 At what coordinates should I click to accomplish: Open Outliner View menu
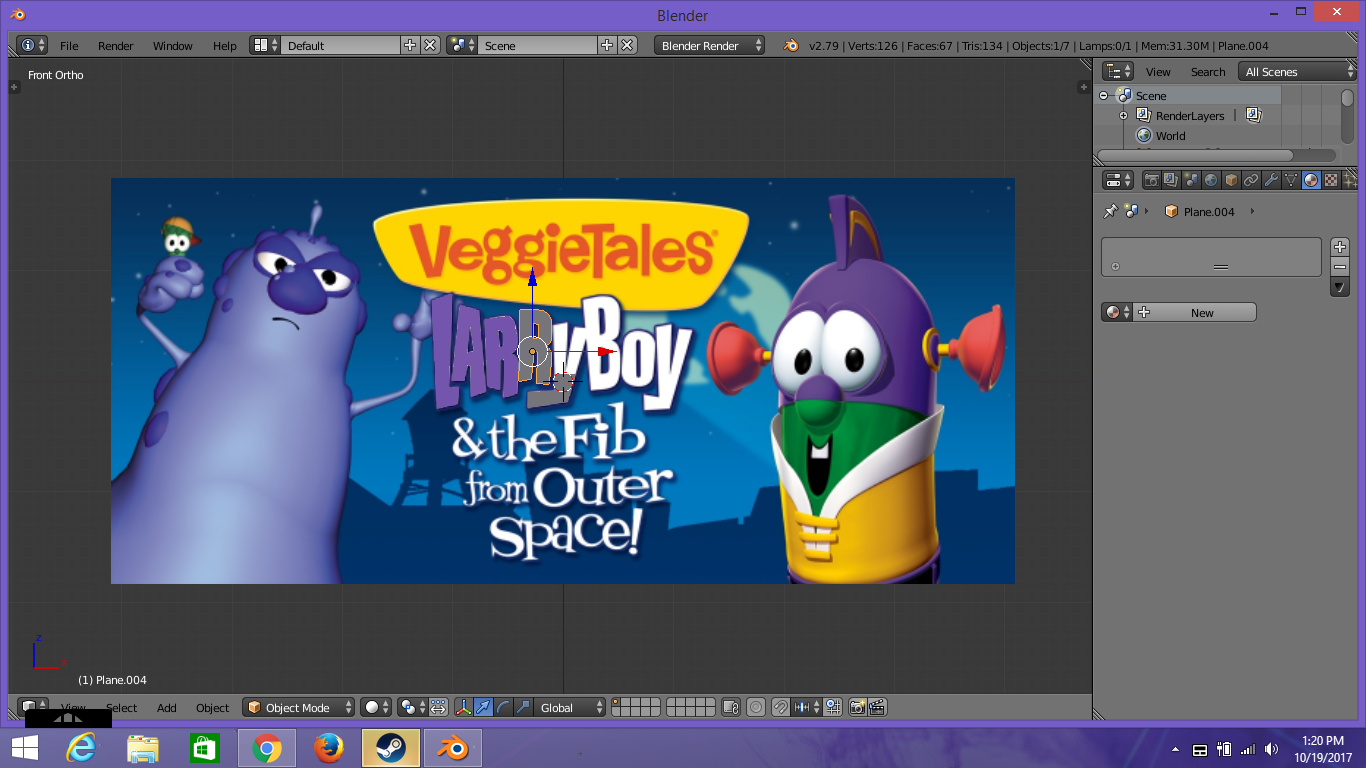[x=1158, y=72]
